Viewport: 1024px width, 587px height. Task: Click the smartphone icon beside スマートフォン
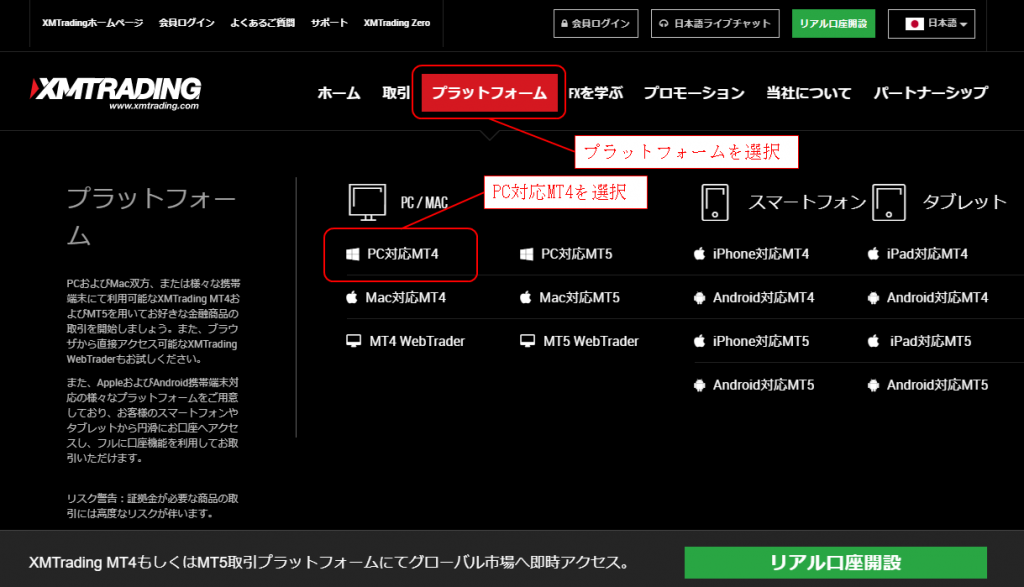tap(714, 202)
